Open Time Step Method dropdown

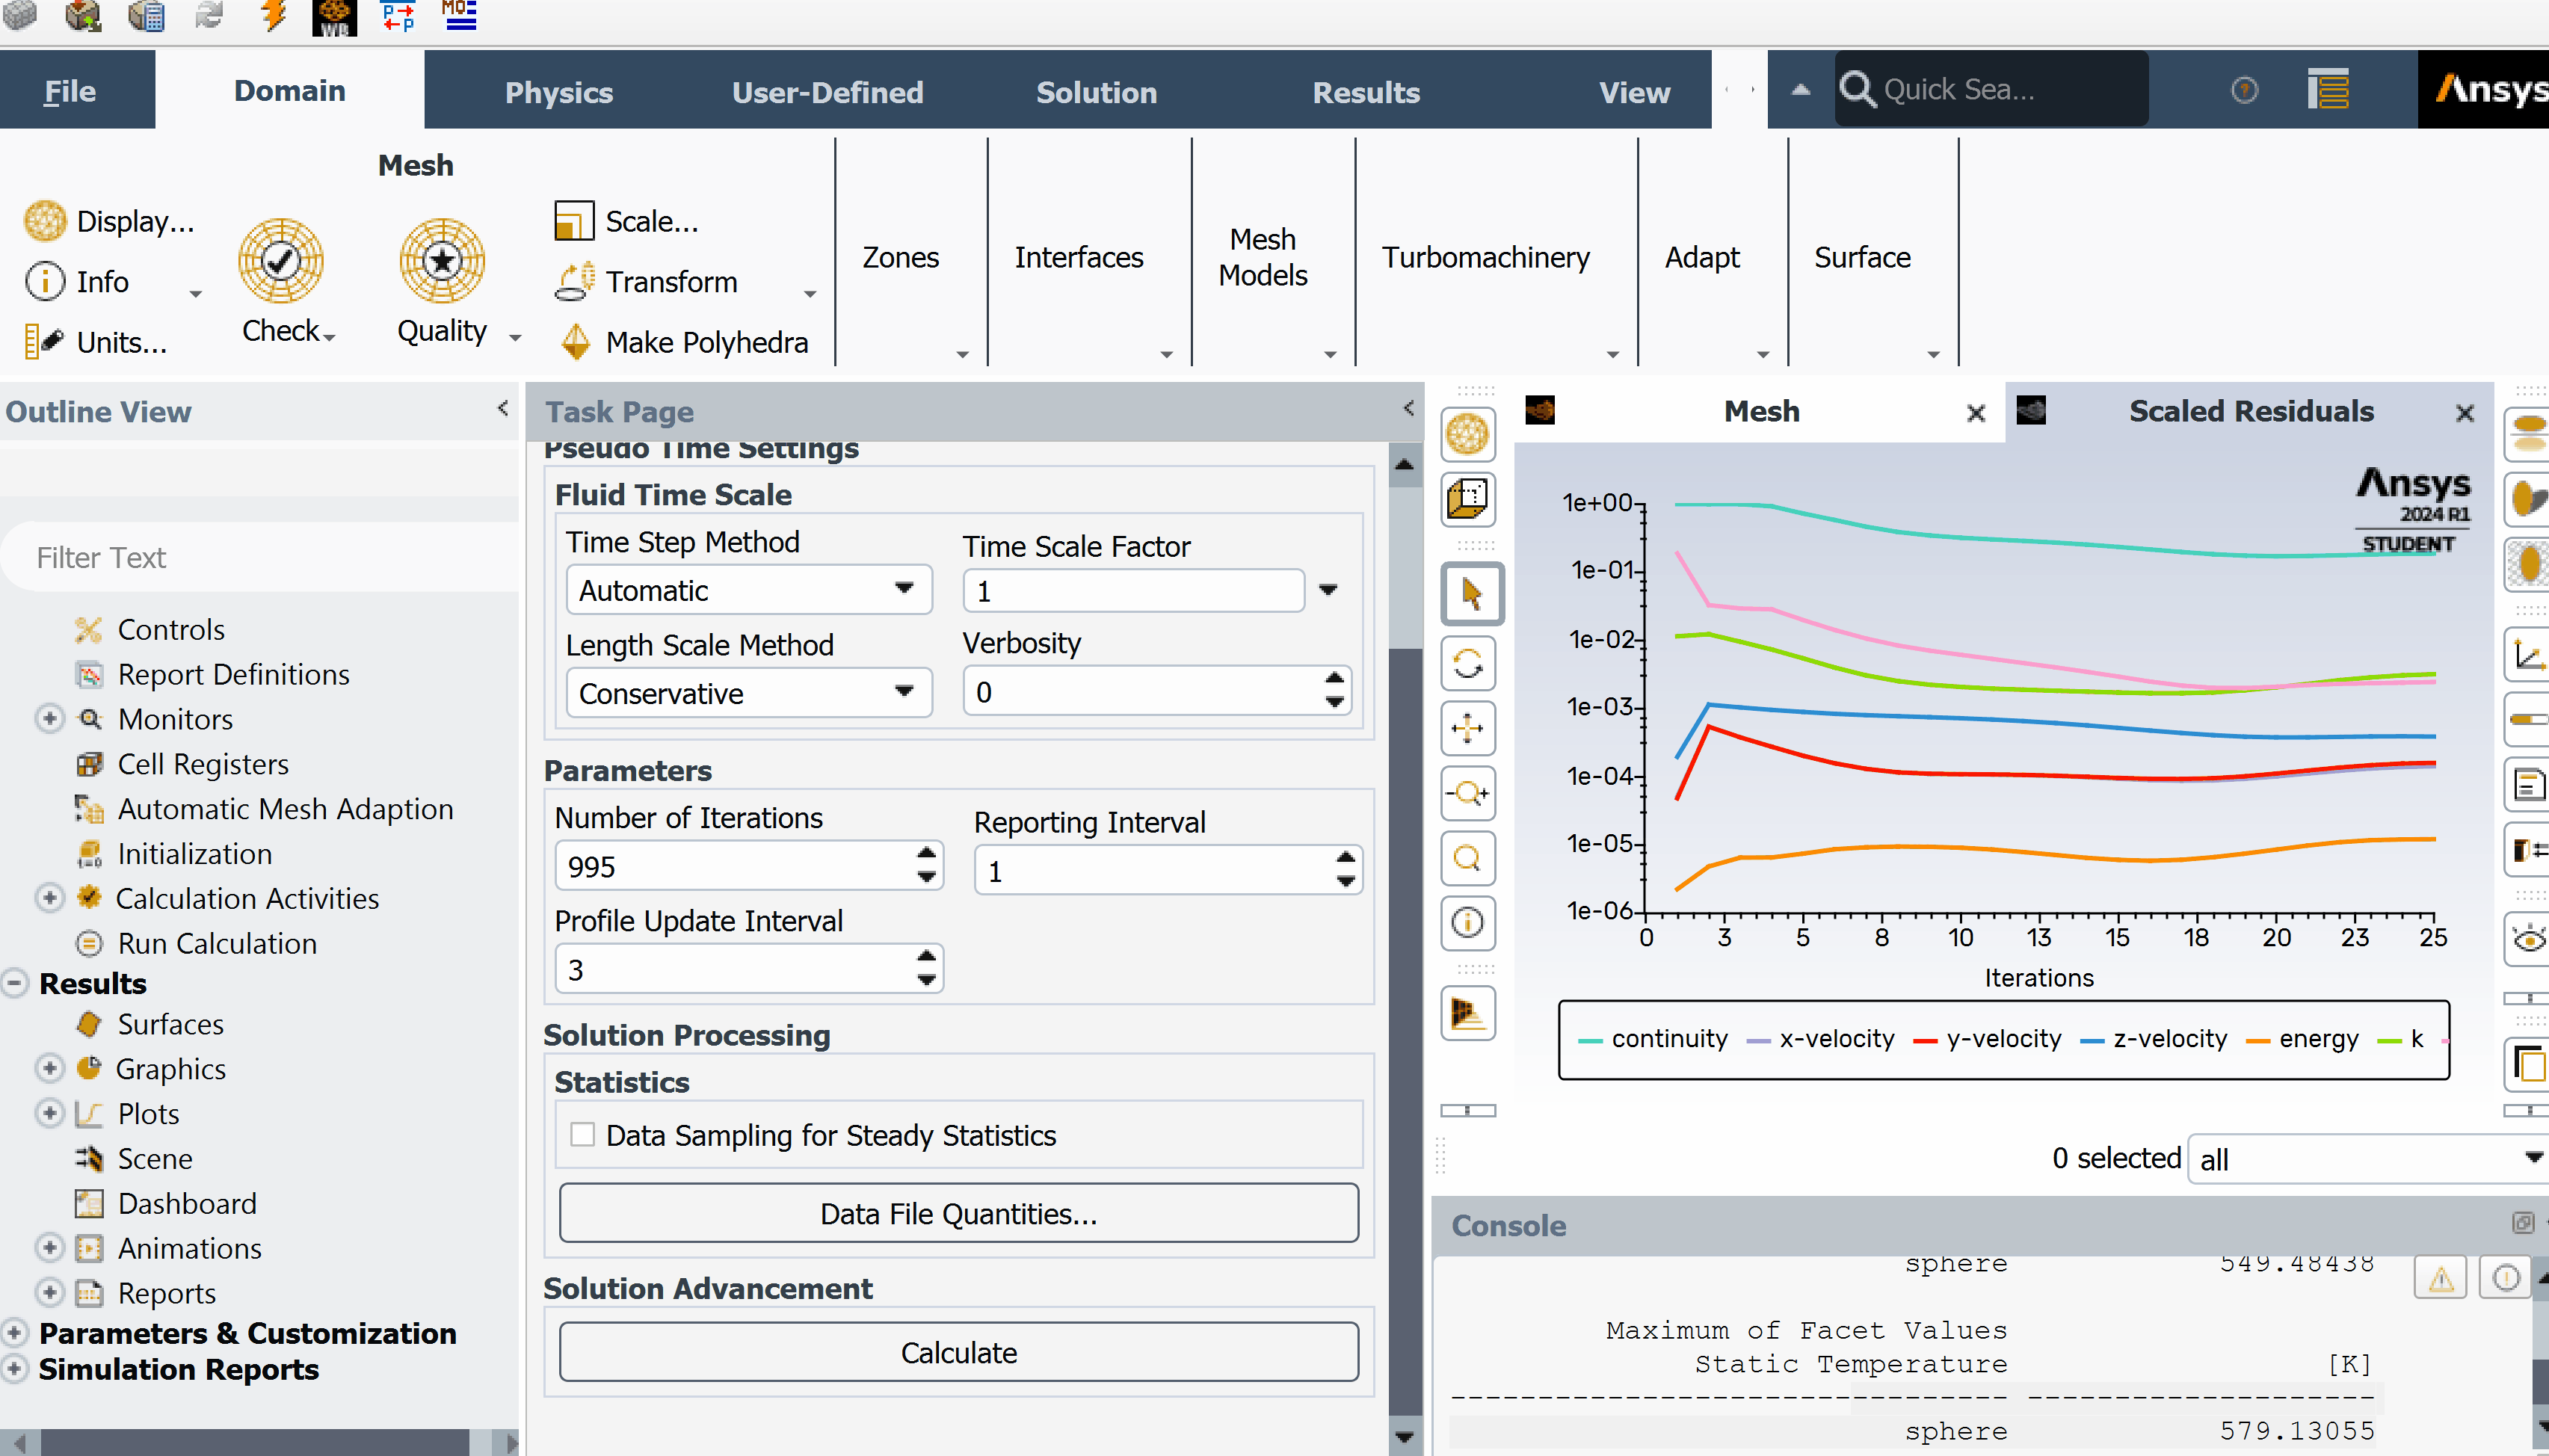tap(749, 590)
